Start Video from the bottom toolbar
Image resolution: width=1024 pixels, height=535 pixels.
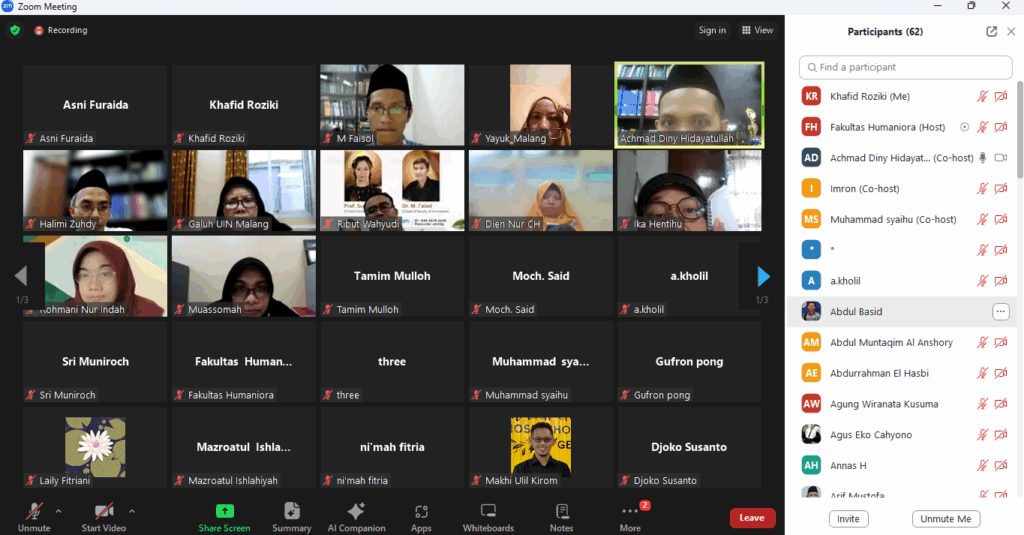pos(103,516)
